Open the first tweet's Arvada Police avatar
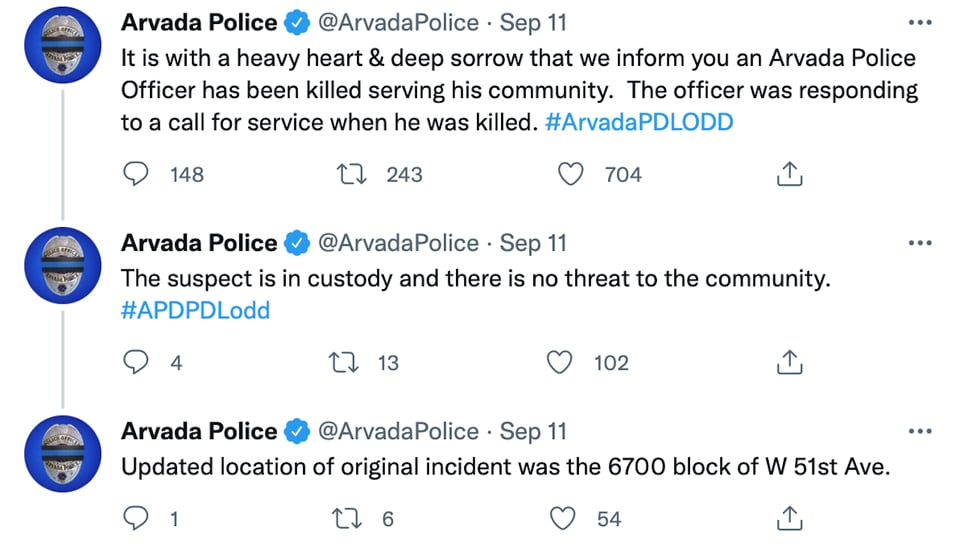 tap(62, 45)
